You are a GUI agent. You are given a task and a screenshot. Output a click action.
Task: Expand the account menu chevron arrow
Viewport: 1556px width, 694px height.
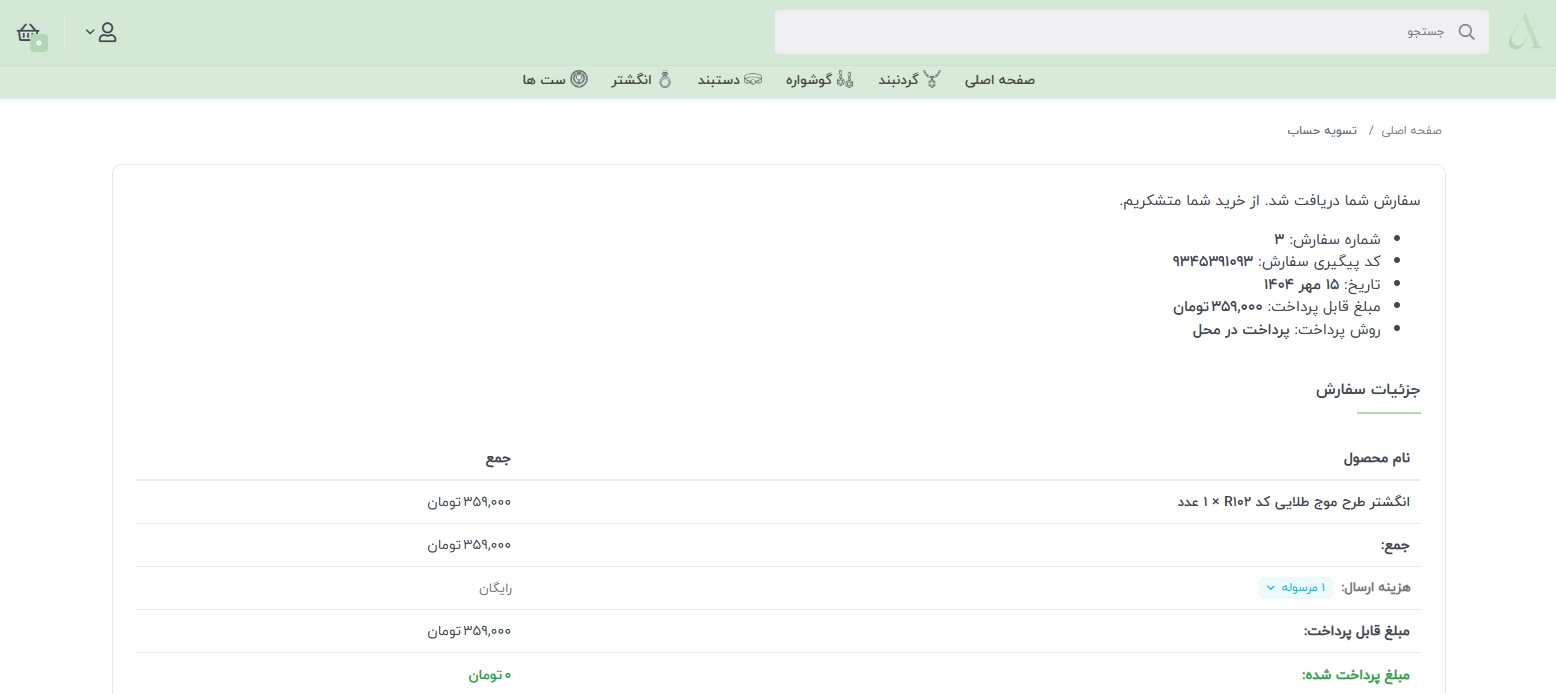pos(89,32)
